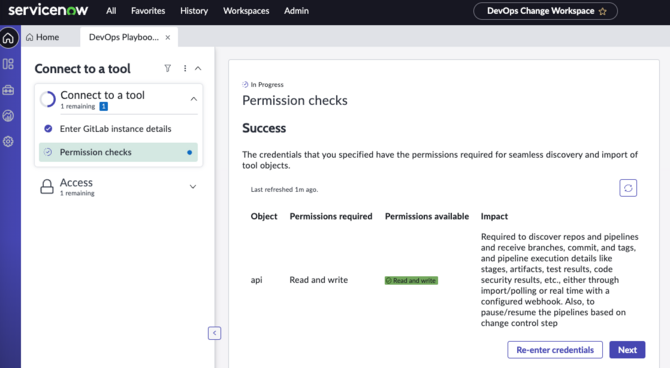This screenshot has width=670, height=368.
Task: Open the Favorites menu
Action: coord(148,11)
